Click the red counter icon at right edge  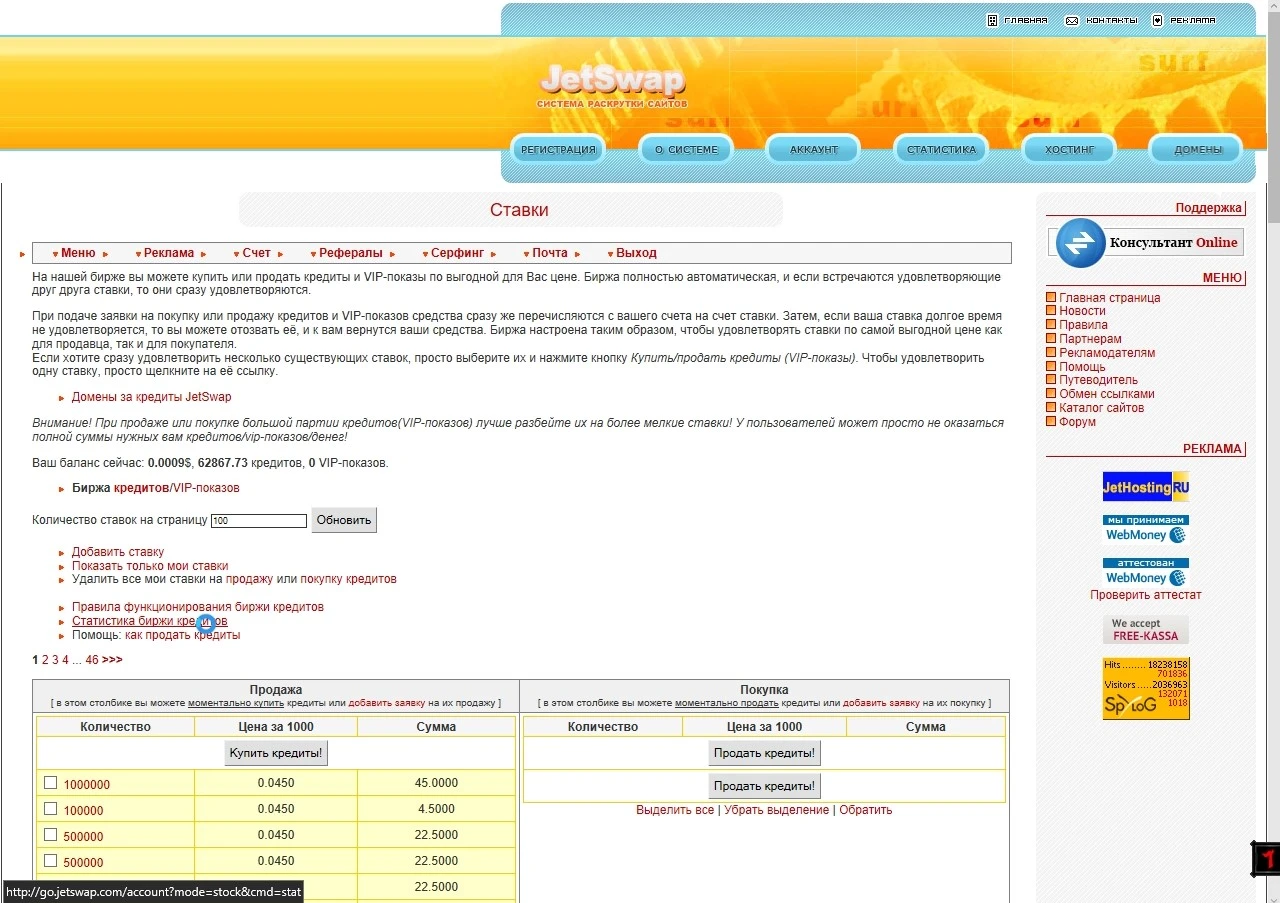pos(1265,859)
